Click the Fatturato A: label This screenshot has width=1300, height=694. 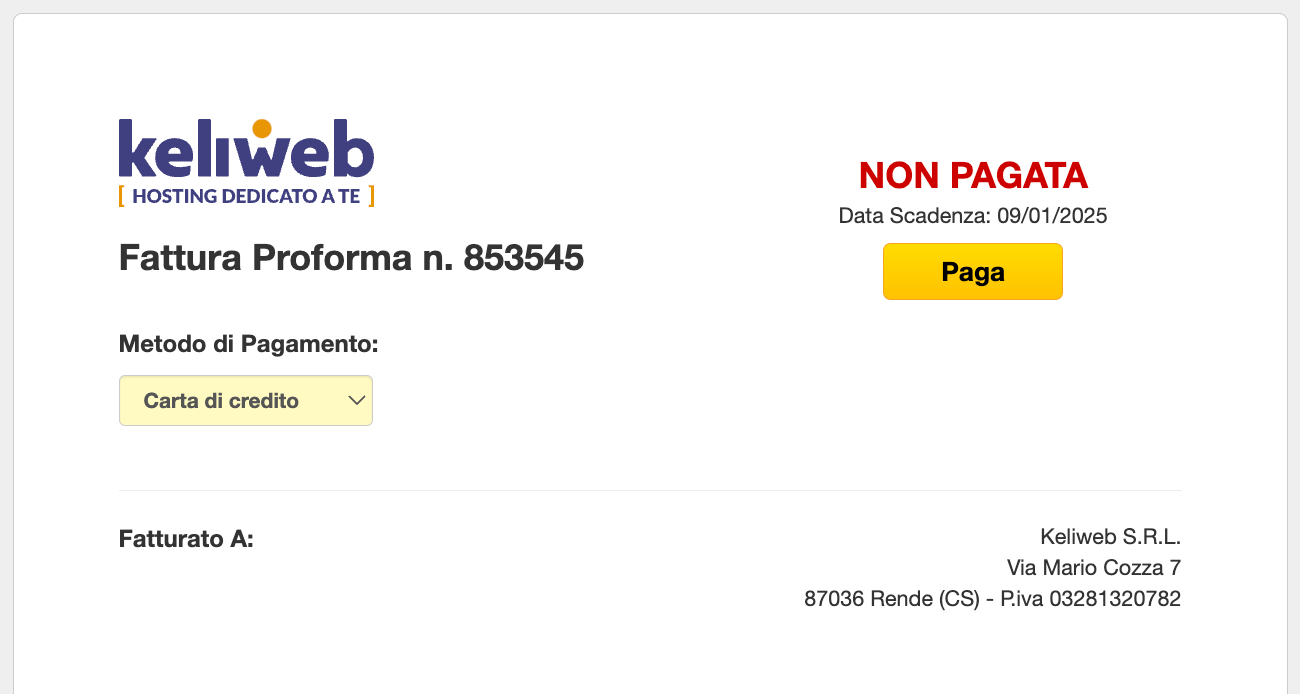click(187, 540)
